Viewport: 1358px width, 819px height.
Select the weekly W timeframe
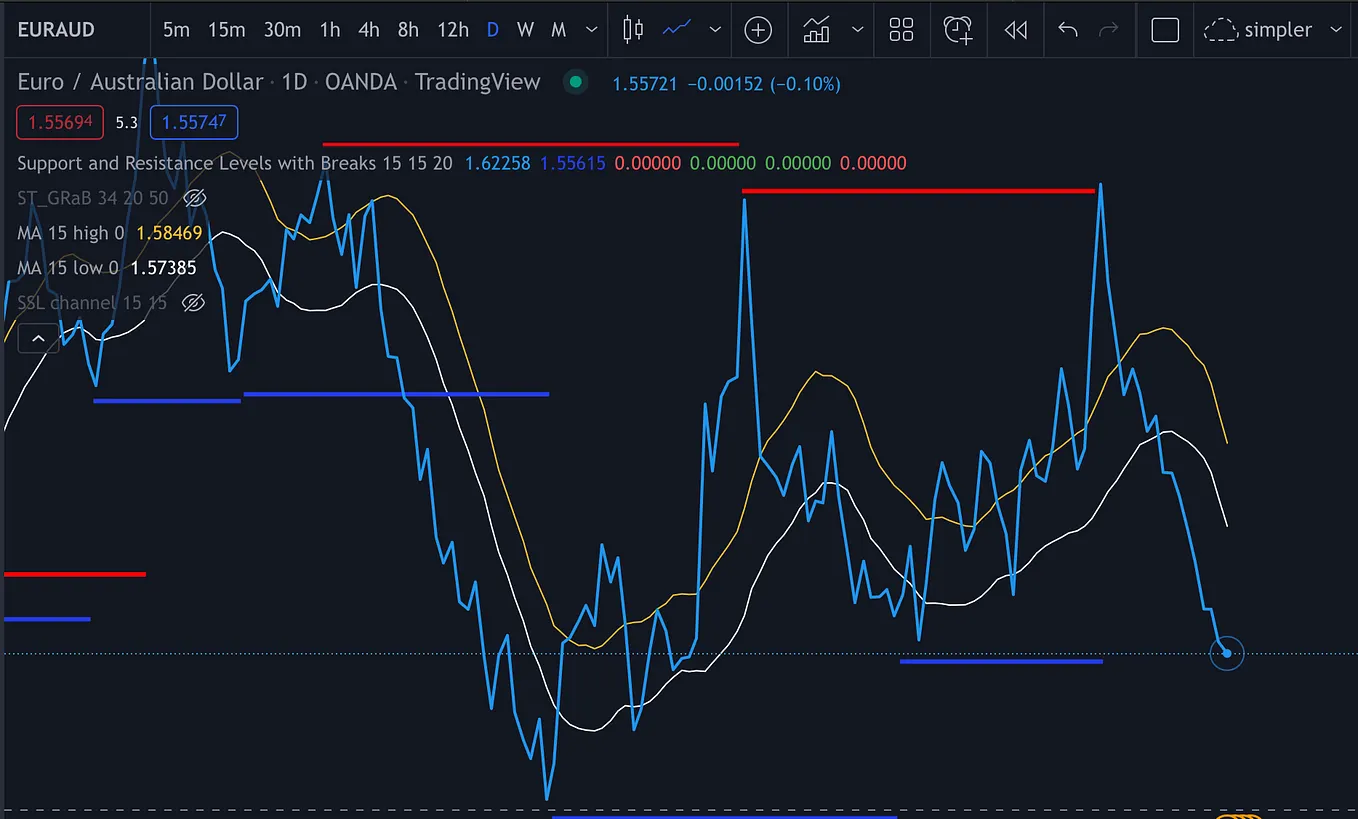pyautogui.click(x=525, y=30)
